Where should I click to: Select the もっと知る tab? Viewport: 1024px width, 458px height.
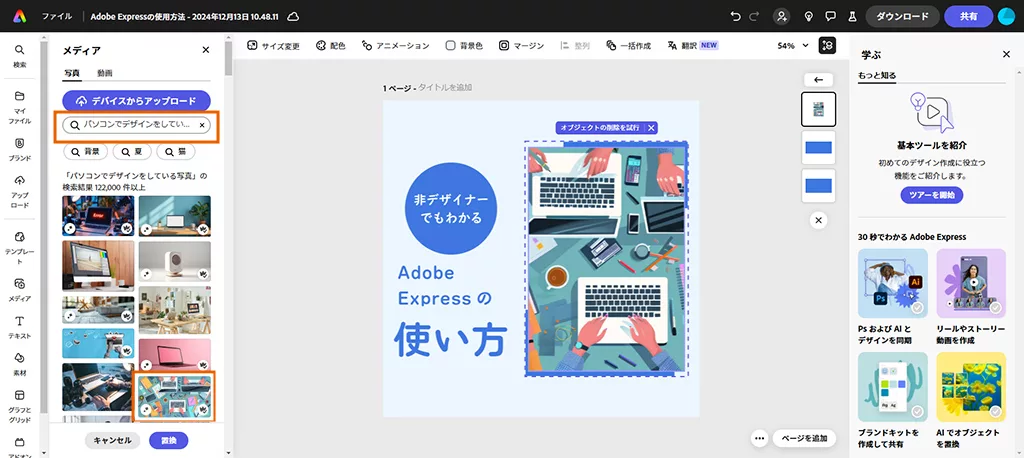click(x=877, y=75)
